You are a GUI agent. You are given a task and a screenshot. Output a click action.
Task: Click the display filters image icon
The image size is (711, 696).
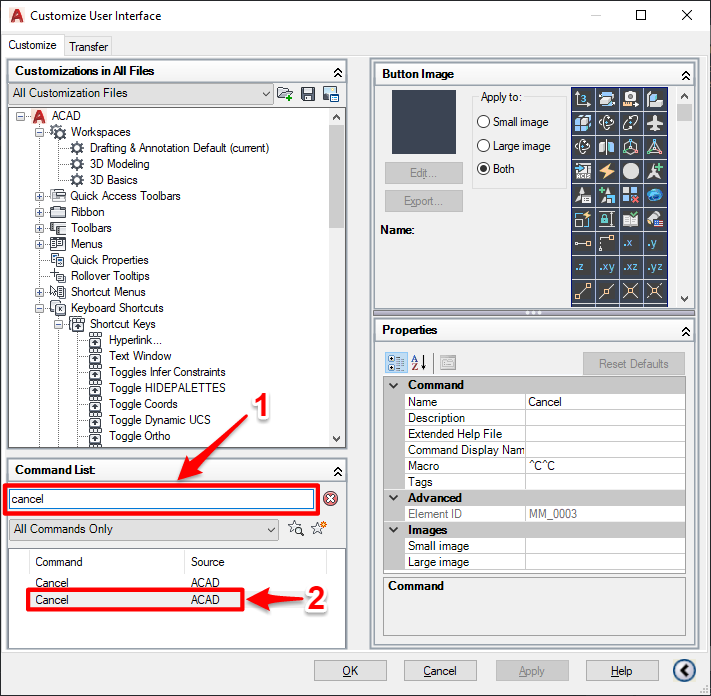331,93
